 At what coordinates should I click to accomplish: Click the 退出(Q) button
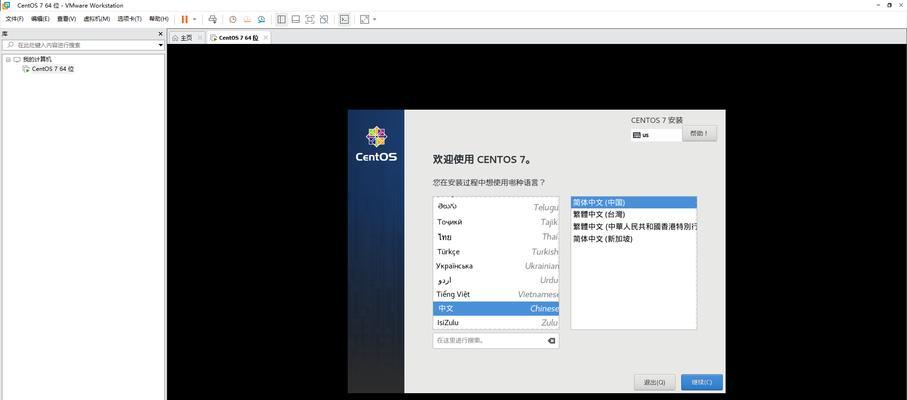[x=655, y=382]
